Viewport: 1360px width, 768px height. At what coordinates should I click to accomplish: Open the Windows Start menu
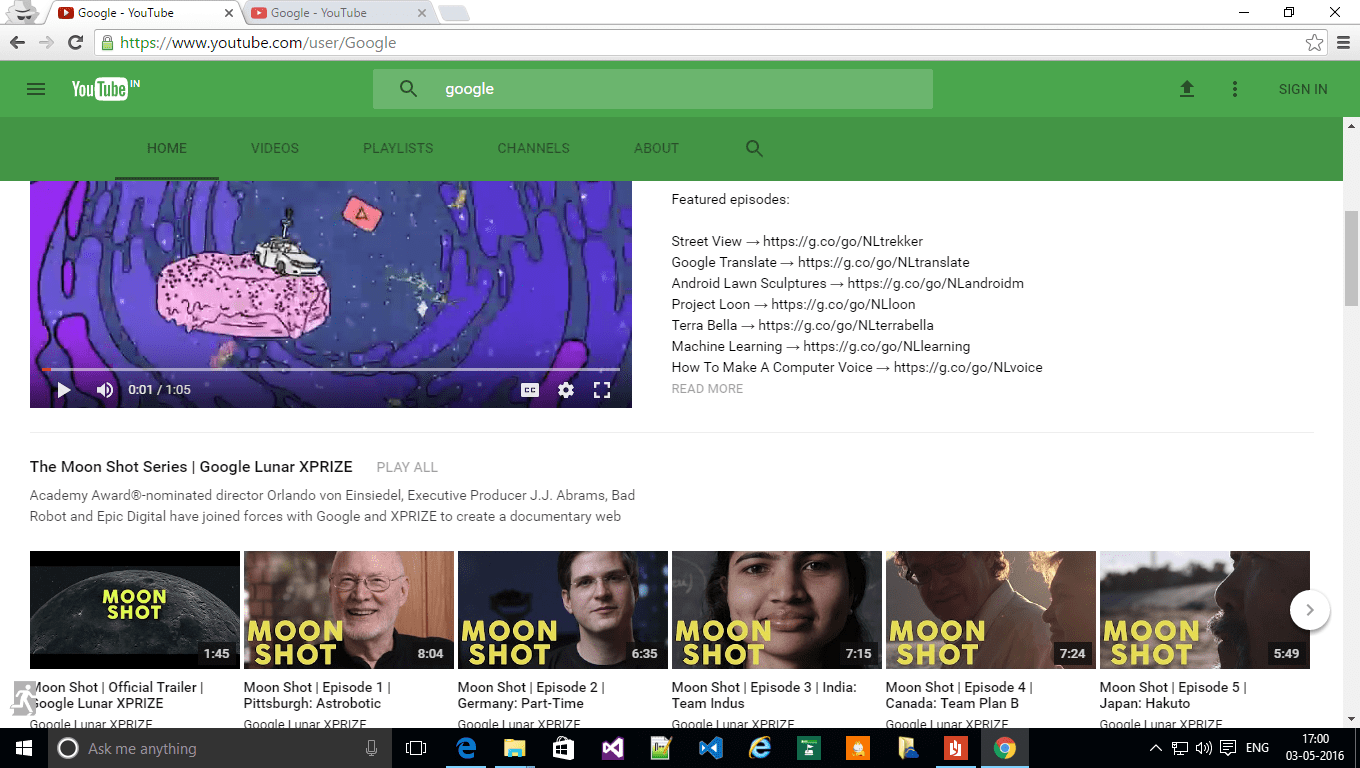24,748
